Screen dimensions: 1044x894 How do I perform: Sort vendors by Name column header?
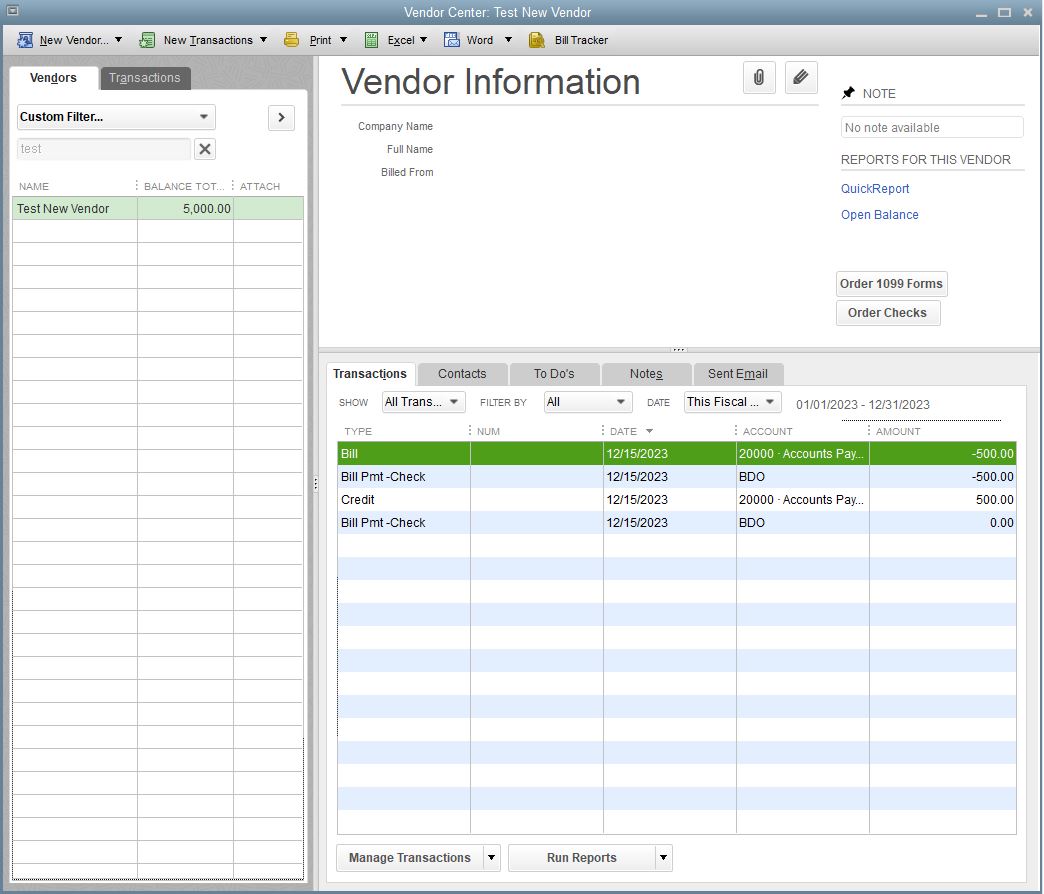click(75, 186)
